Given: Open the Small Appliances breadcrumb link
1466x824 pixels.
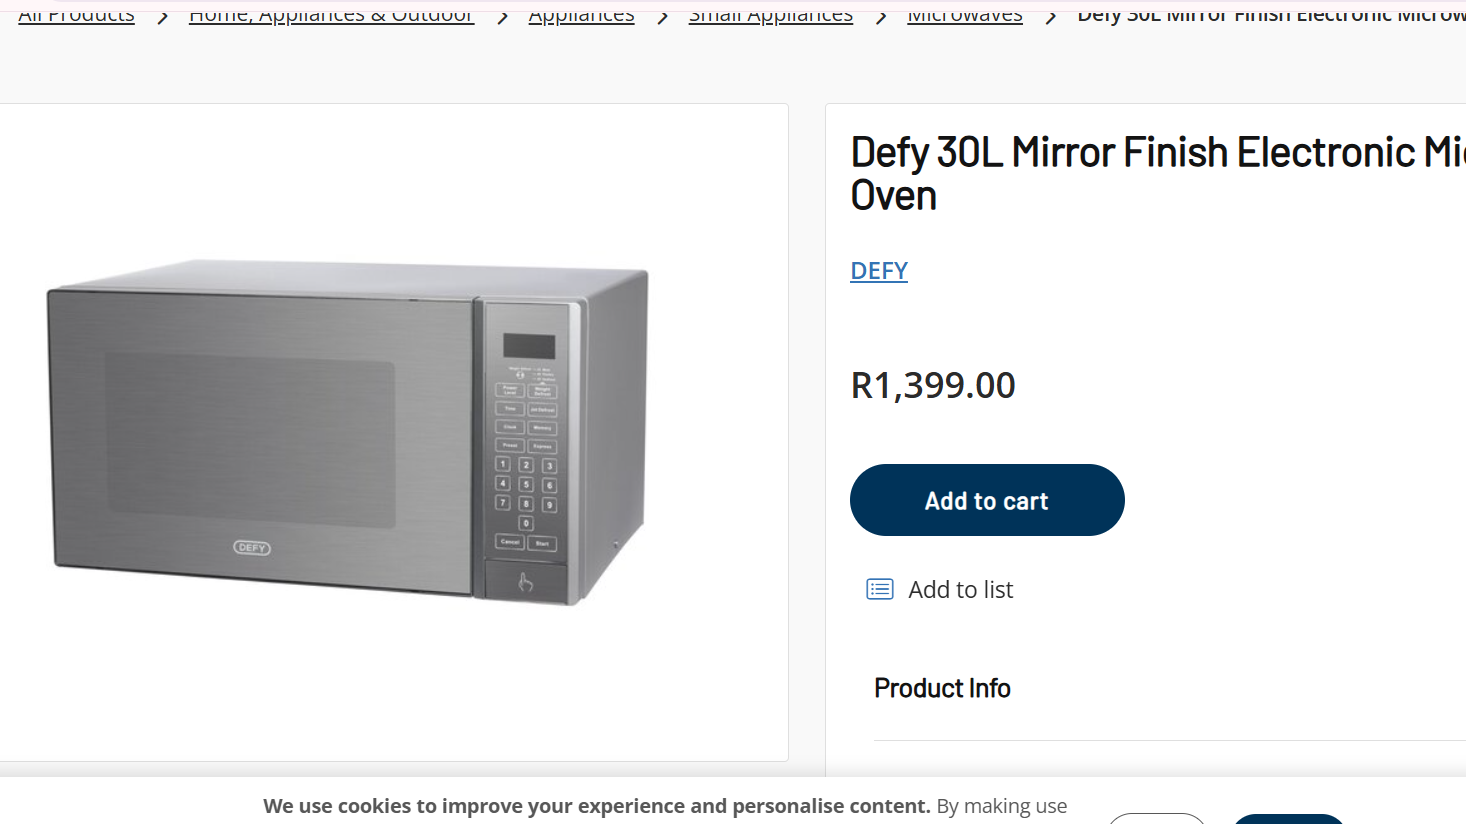Looking at the screenshot, I should tap(770, 15).
